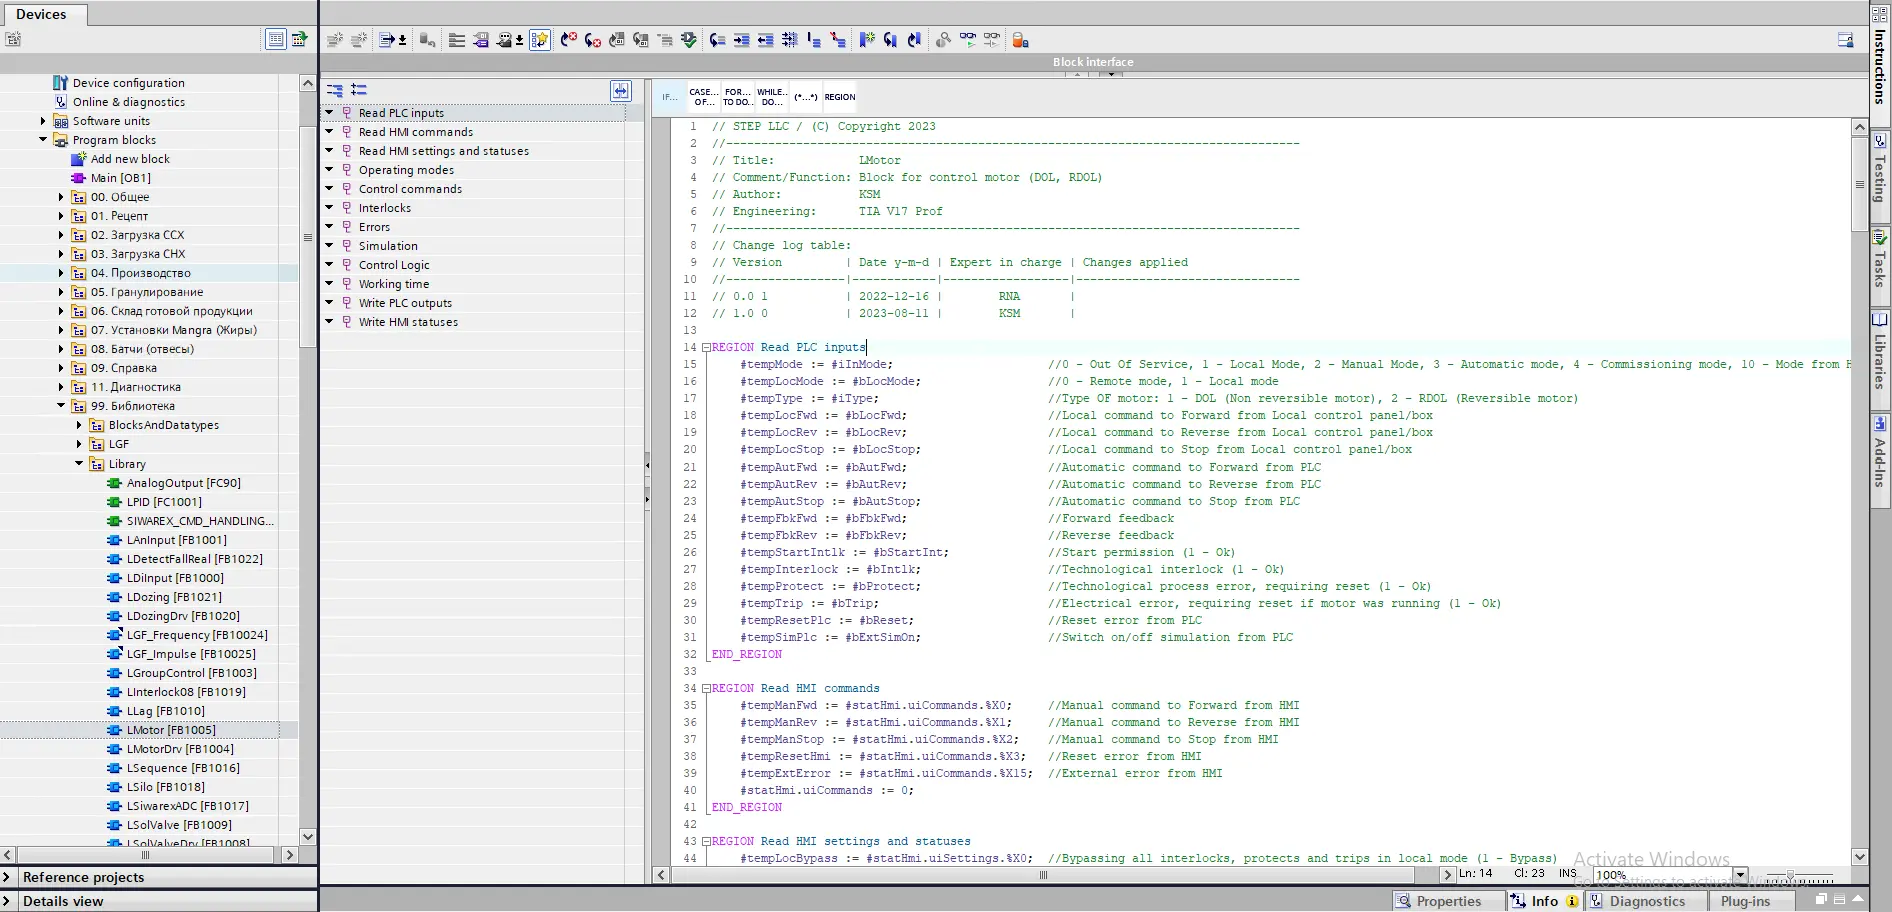
Task: Collapse the Interlocks region in overview
Action: point(329,208)
